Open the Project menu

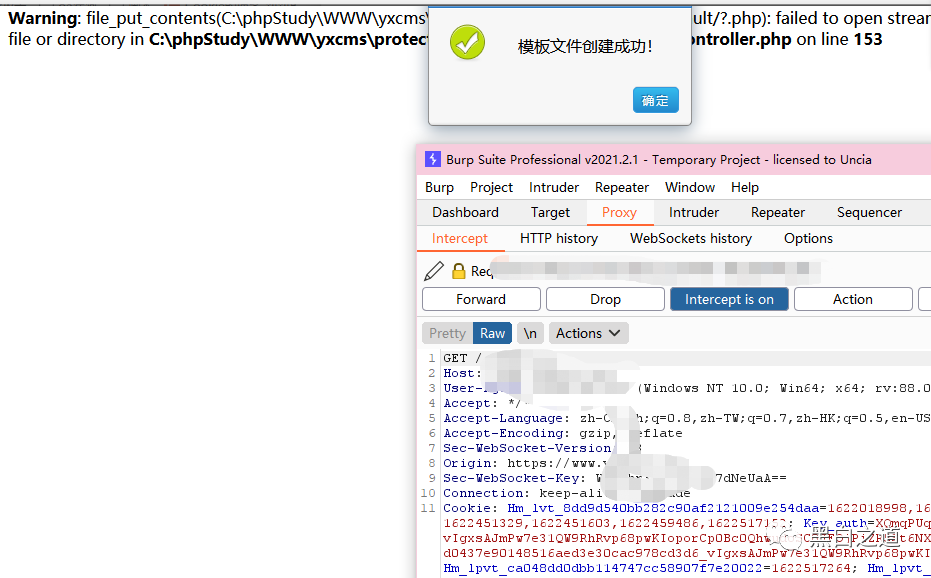click(x=492, y=187)
